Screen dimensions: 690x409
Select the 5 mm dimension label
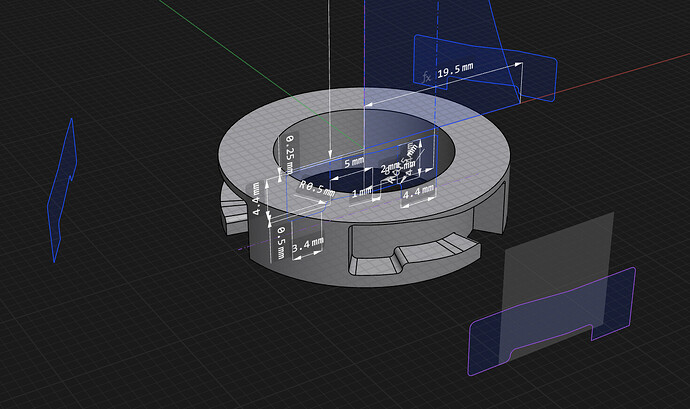pos(354,162)
